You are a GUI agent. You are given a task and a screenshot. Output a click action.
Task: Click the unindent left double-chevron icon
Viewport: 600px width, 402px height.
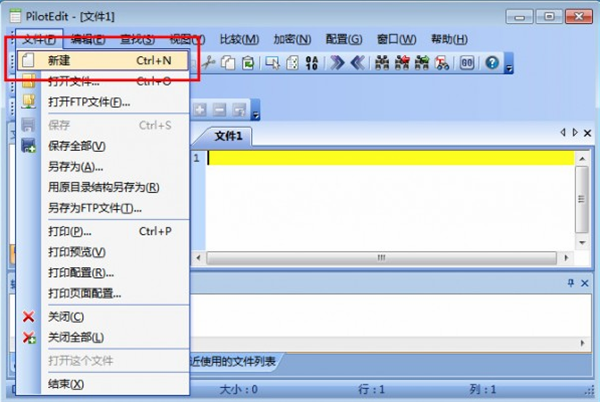[357, 62]
